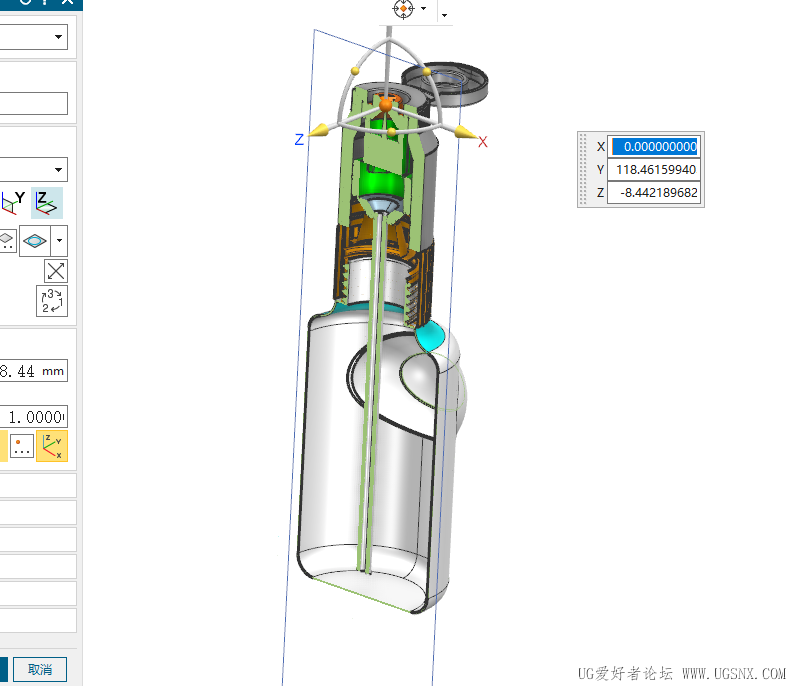Click the snap point crosshair icon in toolbar
This screenshot has width=791, height=686.
403,9
